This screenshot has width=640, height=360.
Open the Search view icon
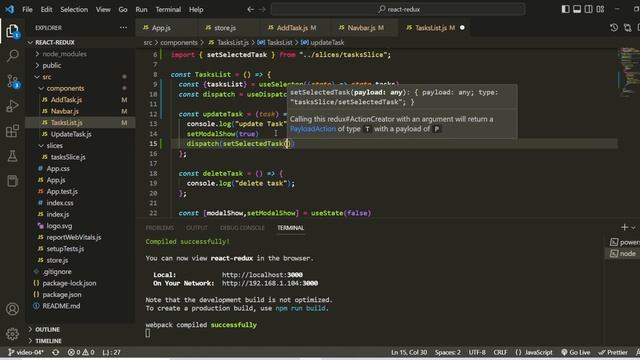pyautogui.click(x=13, y=55)
